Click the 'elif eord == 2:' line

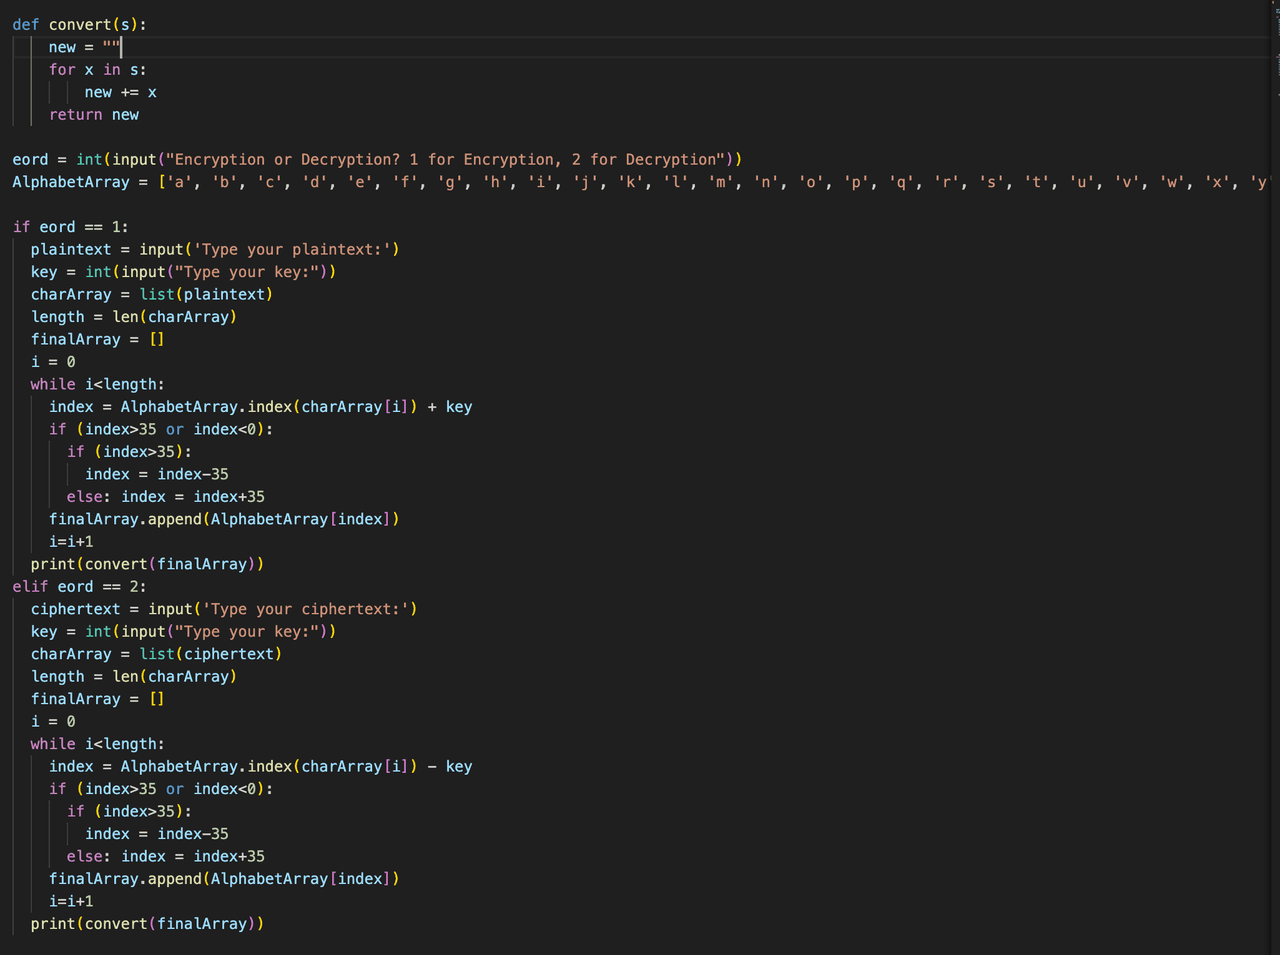tap(79, 587)
